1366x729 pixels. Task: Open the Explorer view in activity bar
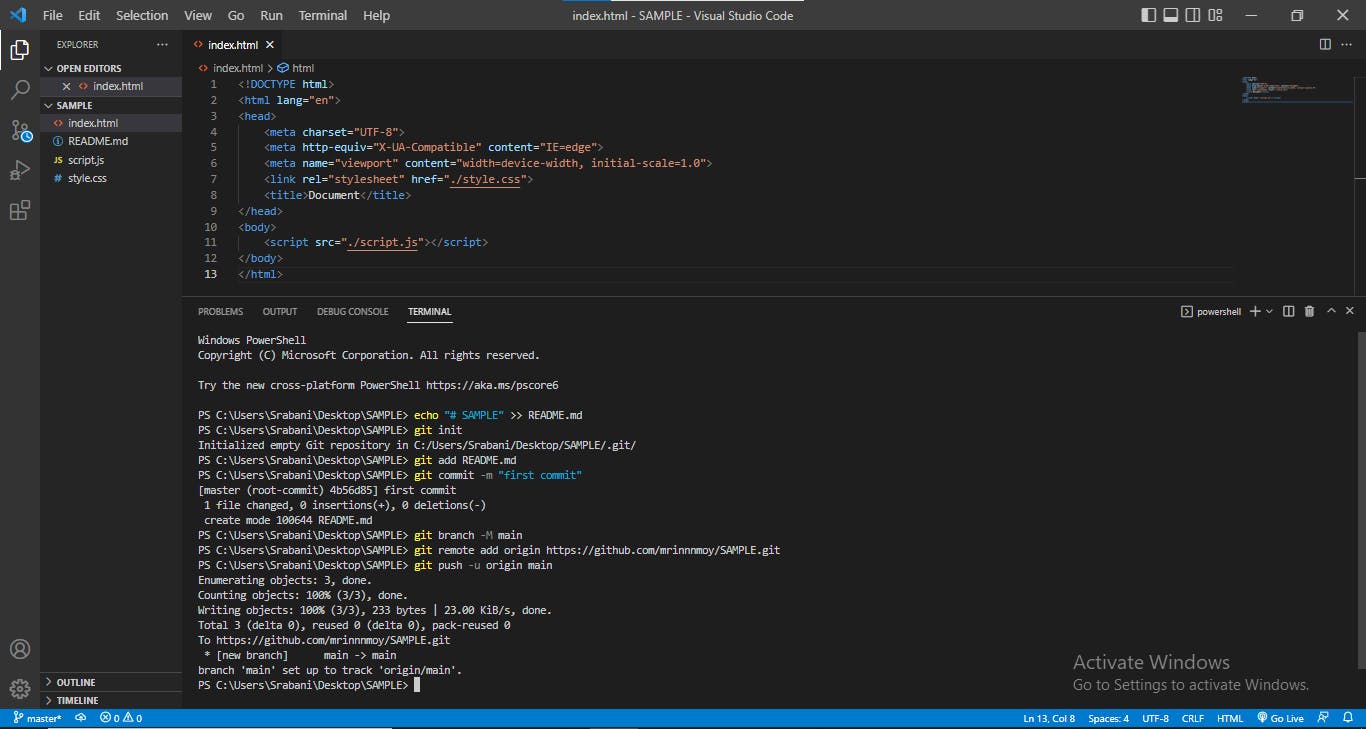19,49
